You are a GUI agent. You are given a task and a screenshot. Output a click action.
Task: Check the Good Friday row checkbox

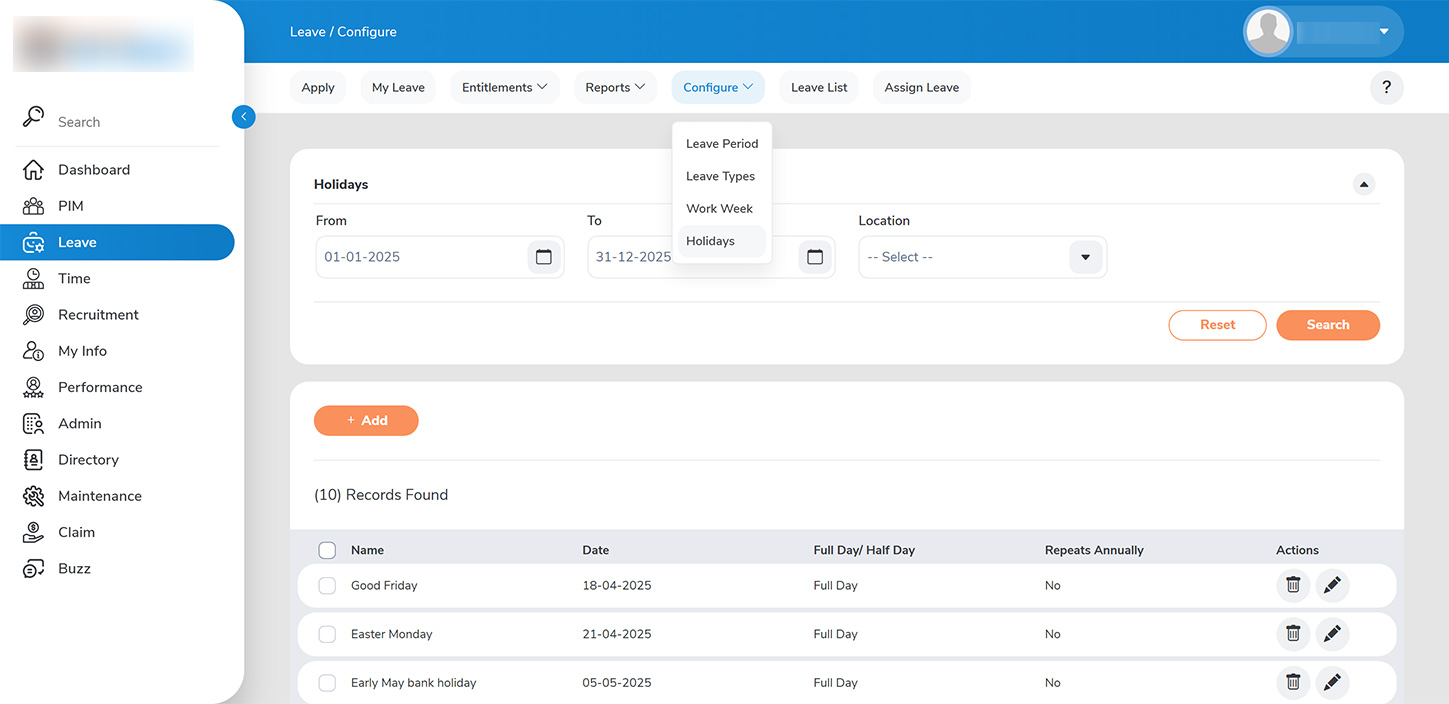coord(327,586)
